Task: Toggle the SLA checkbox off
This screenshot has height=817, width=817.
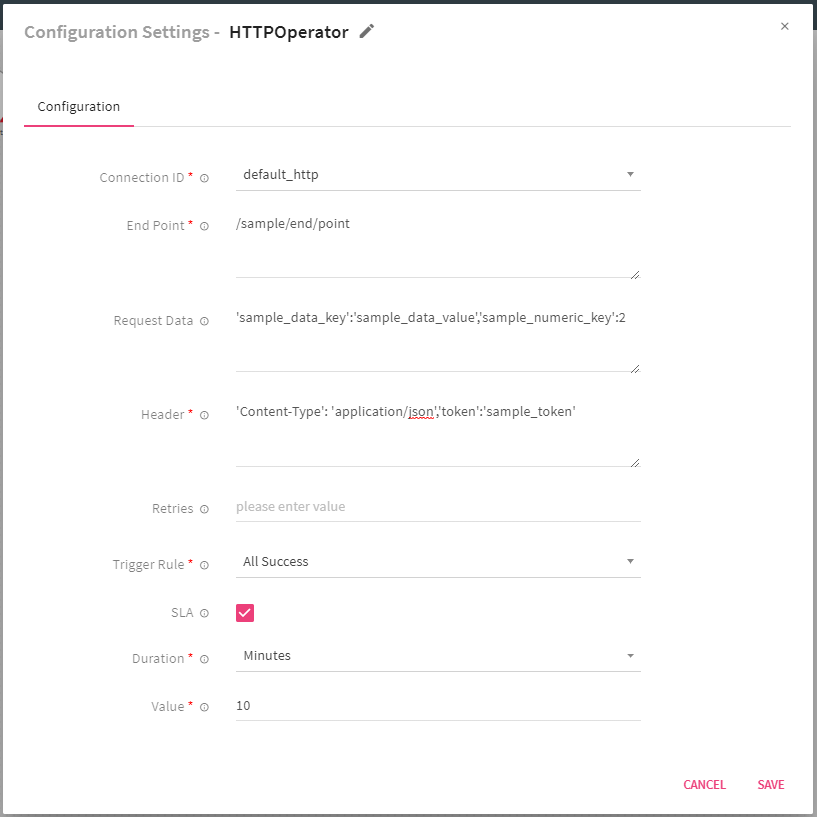Action: pos(244,612)
